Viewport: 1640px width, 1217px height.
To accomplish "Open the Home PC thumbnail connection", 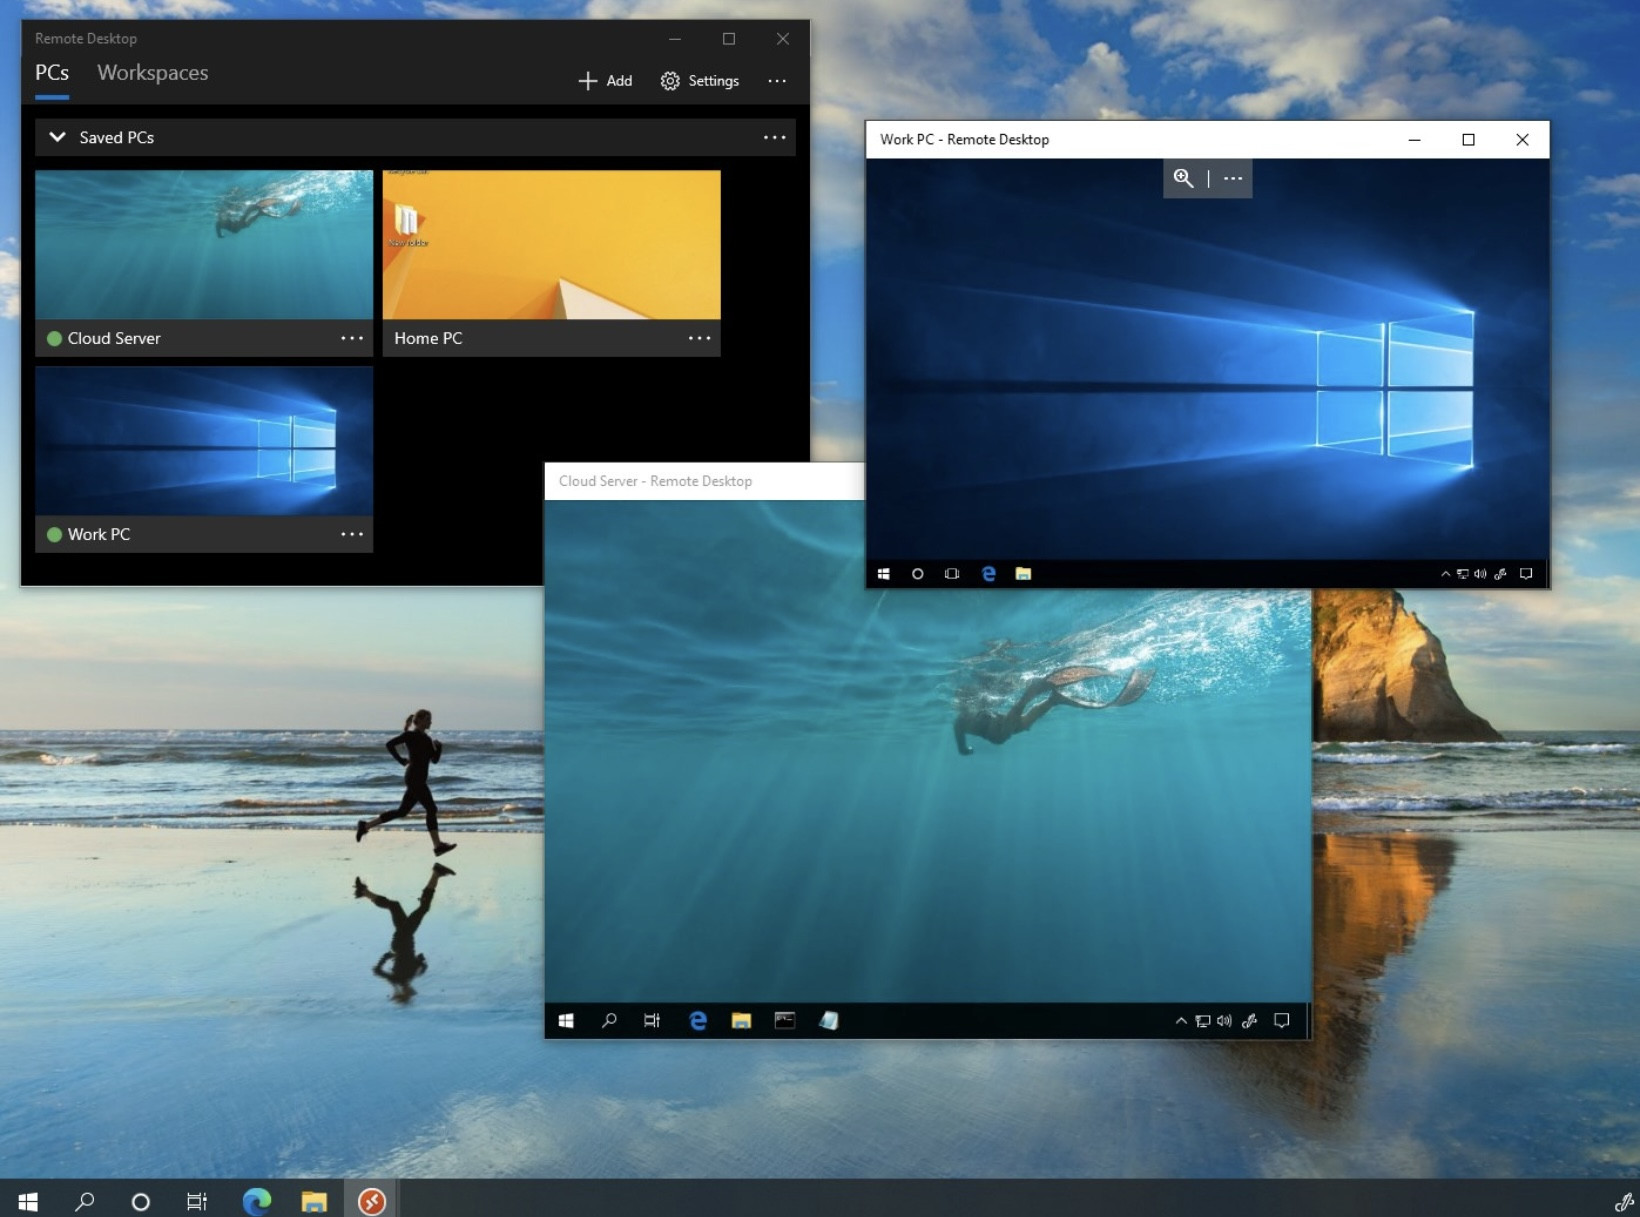I will [551, 245].
